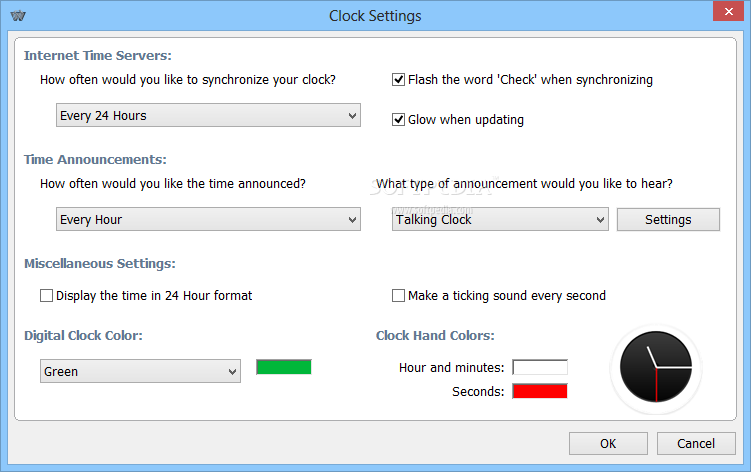This screenshot has height=472, width=751.
Task: Confirm settings with the OK button
Action: [x=608, y=444]
